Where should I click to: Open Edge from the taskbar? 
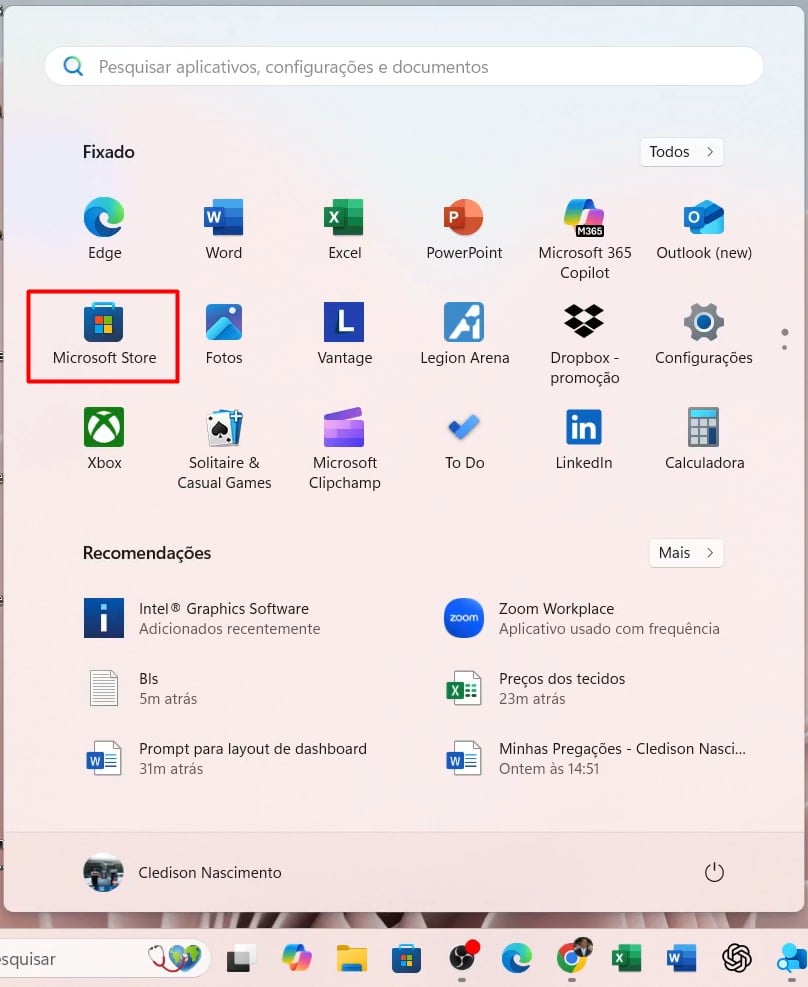tap(517, 959)
